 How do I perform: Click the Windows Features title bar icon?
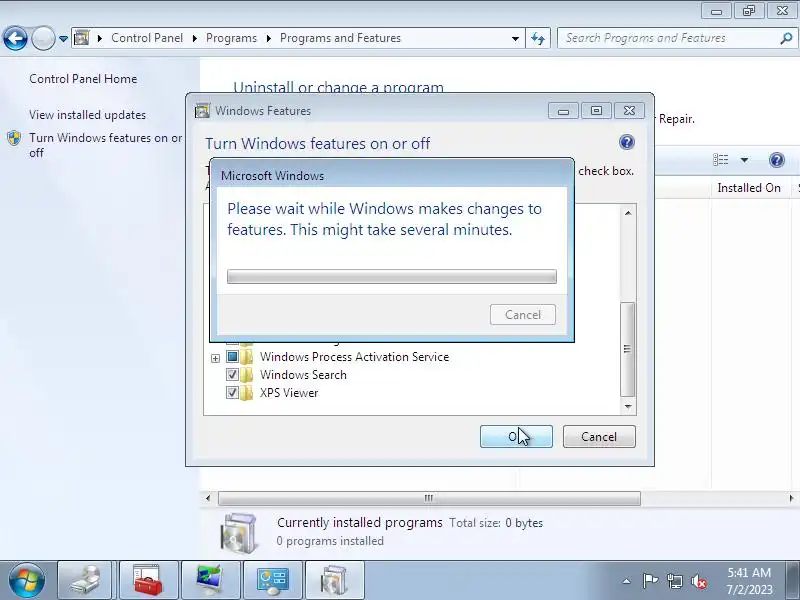pyautogui.click(x=203, y=111)
